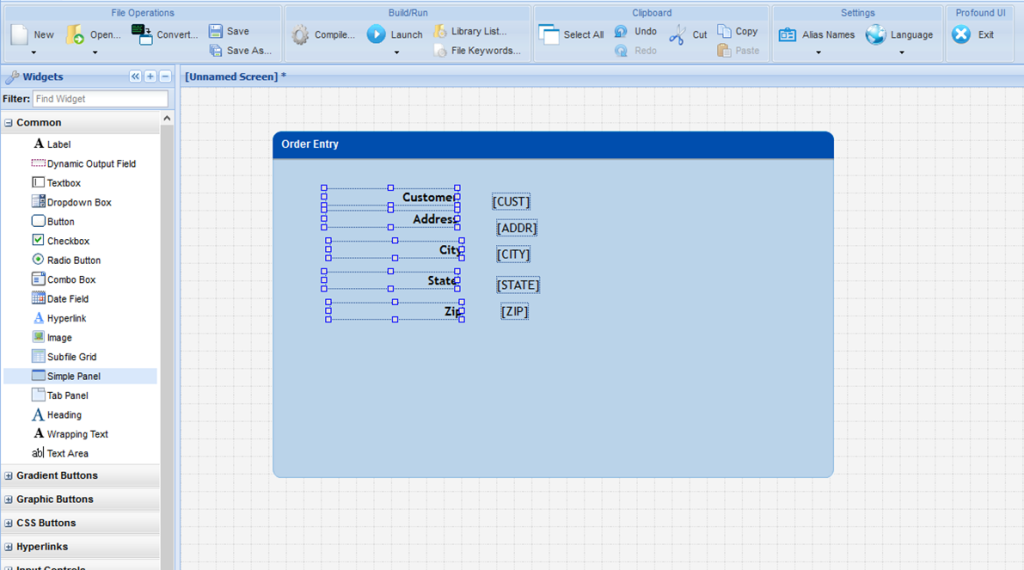The height and width of the screenshot is (570, 1024).
Task: Click the Undo icon
Action: 621,31
